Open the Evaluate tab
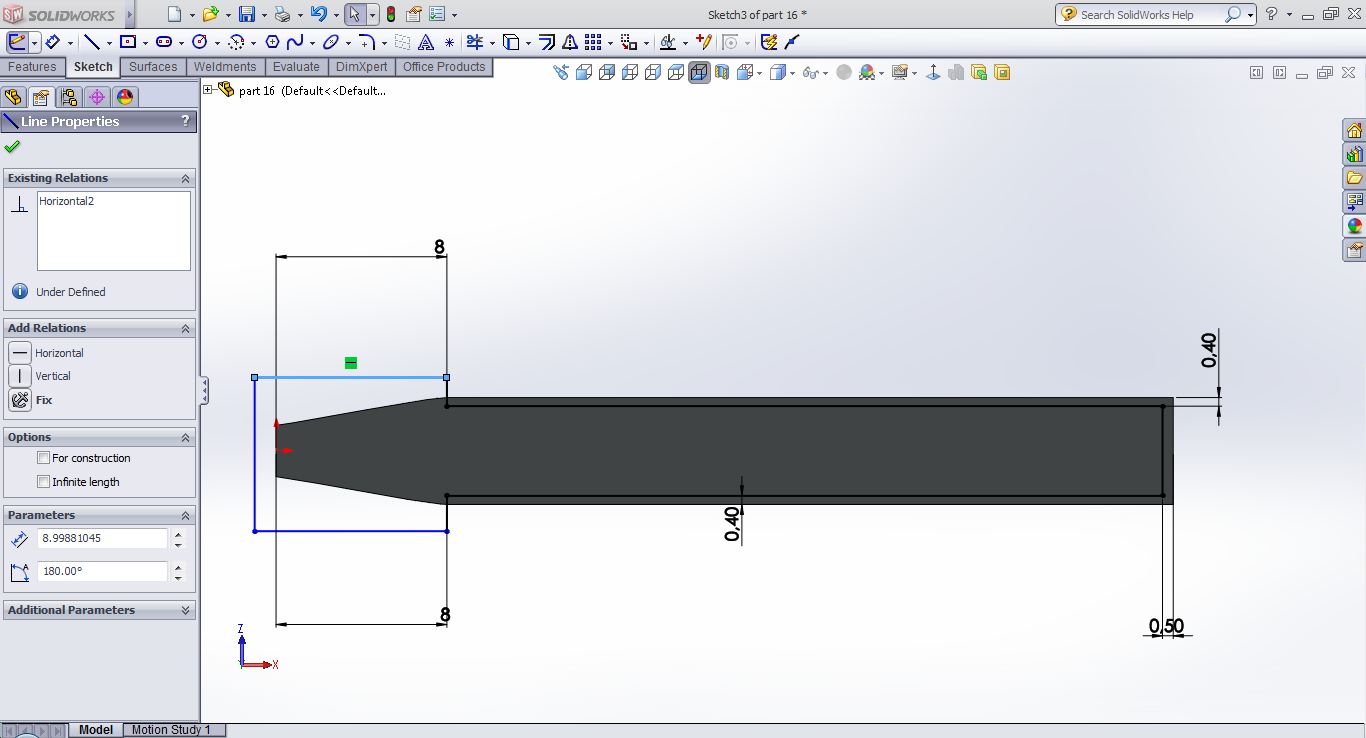1366x738 pixels. click(x=296, y=67)
